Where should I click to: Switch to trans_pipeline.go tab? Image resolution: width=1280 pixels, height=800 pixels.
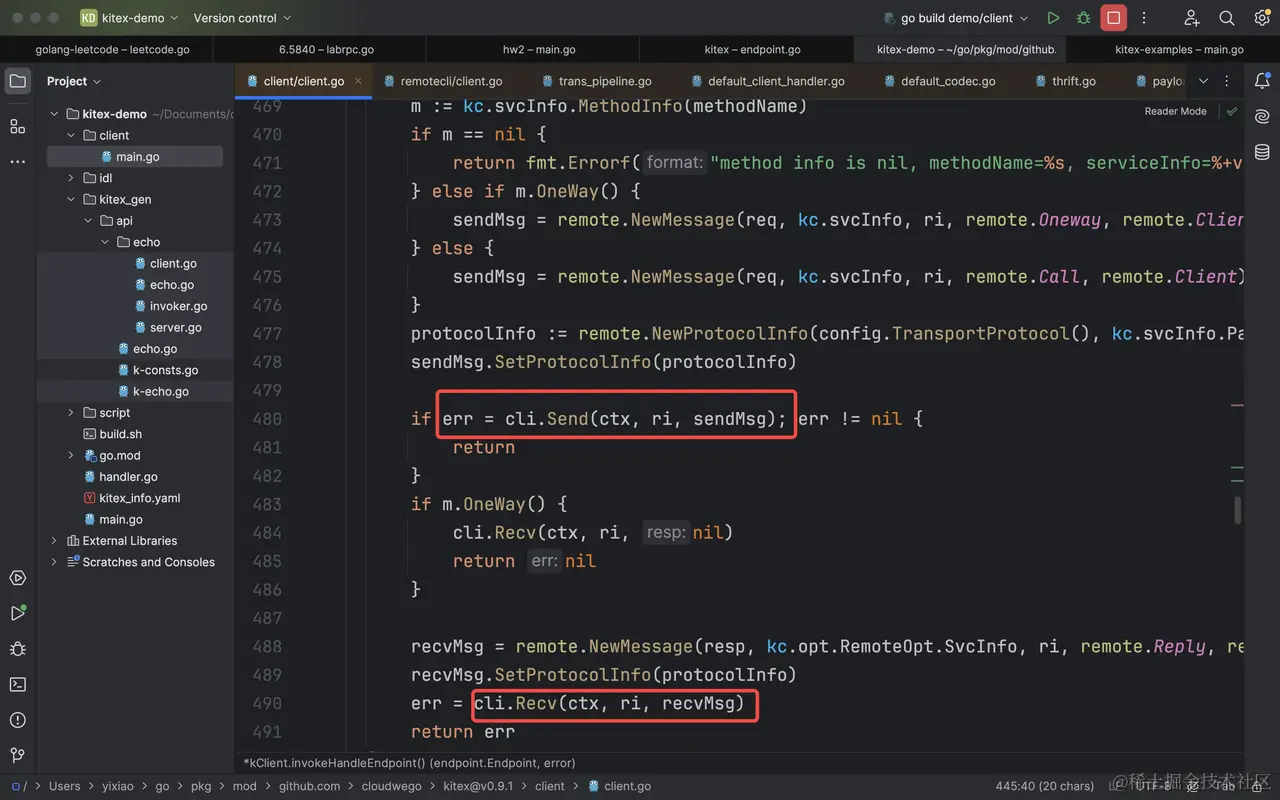tap(597, 81)
